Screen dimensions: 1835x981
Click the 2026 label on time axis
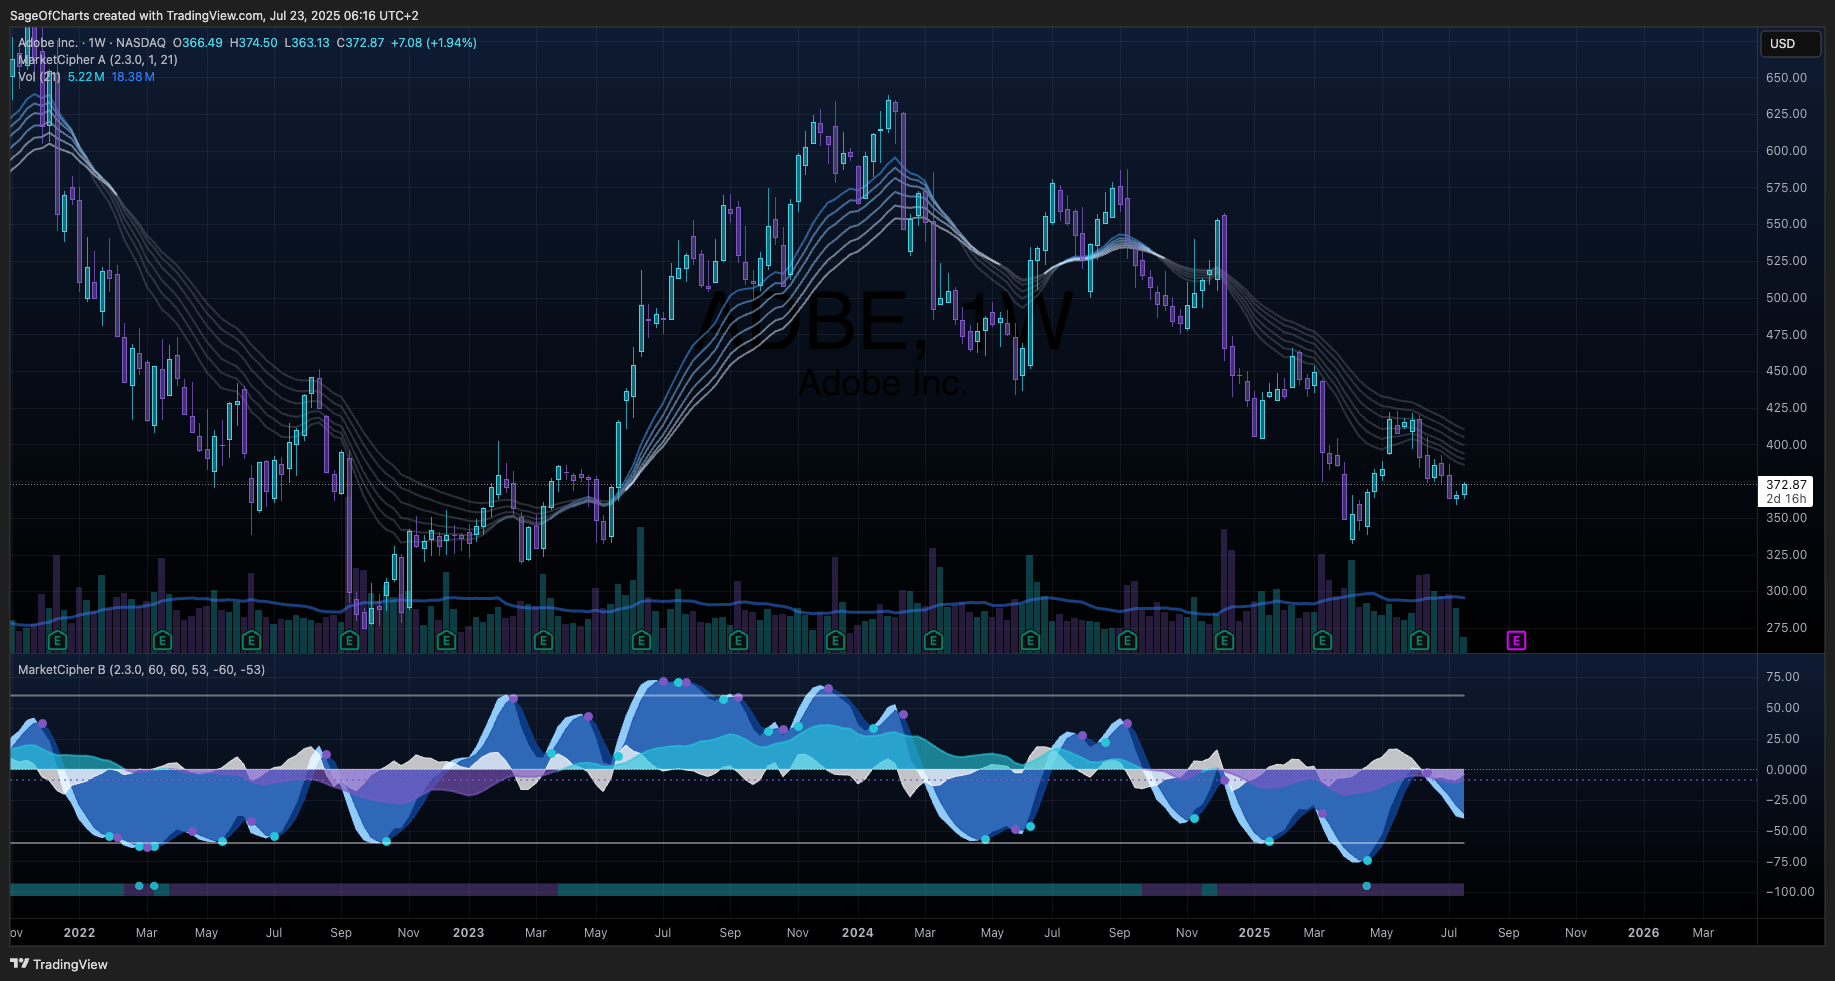[1643, 933]
